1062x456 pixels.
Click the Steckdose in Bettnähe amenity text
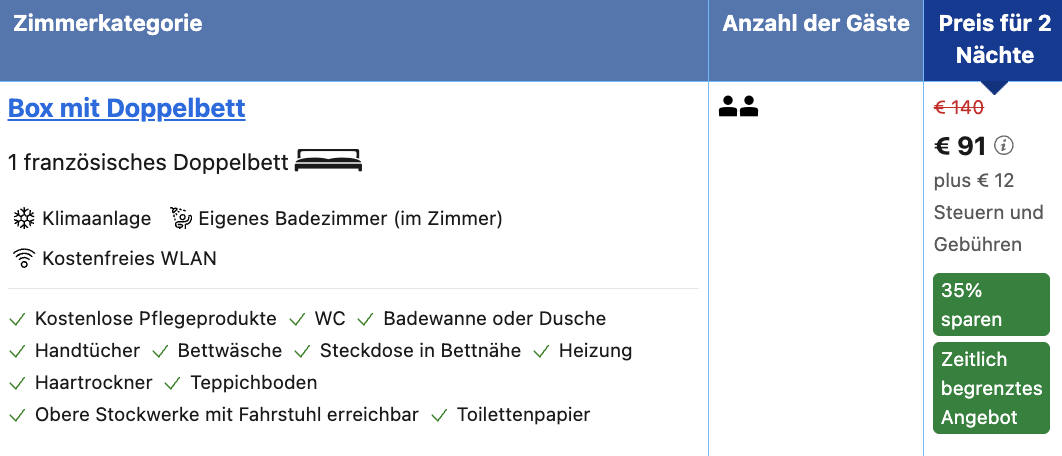click(x=421, y=350)
